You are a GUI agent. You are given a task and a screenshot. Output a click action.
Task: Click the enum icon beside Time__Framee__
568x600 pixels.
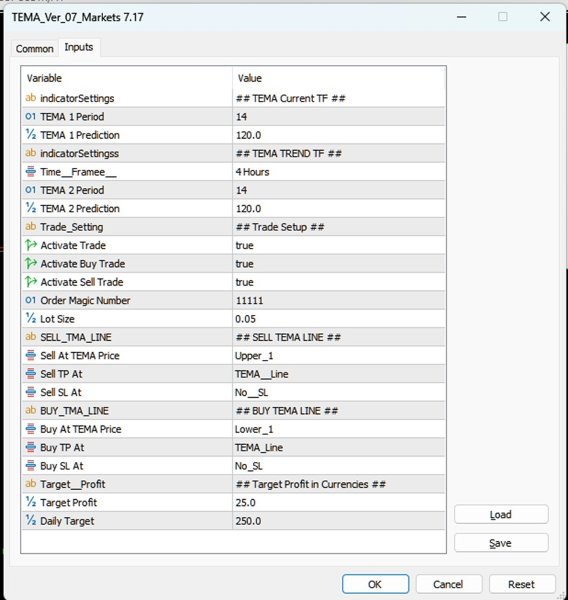(x=31, y=172)
